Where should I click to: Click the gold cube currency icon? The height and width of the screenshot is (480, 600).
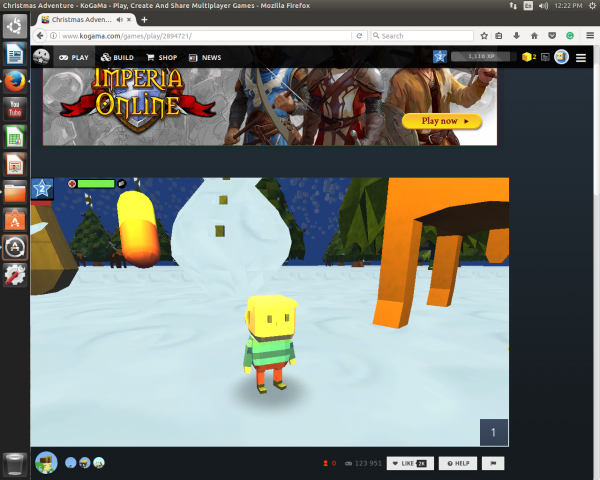pyautogui.click(x=527, y=57)
